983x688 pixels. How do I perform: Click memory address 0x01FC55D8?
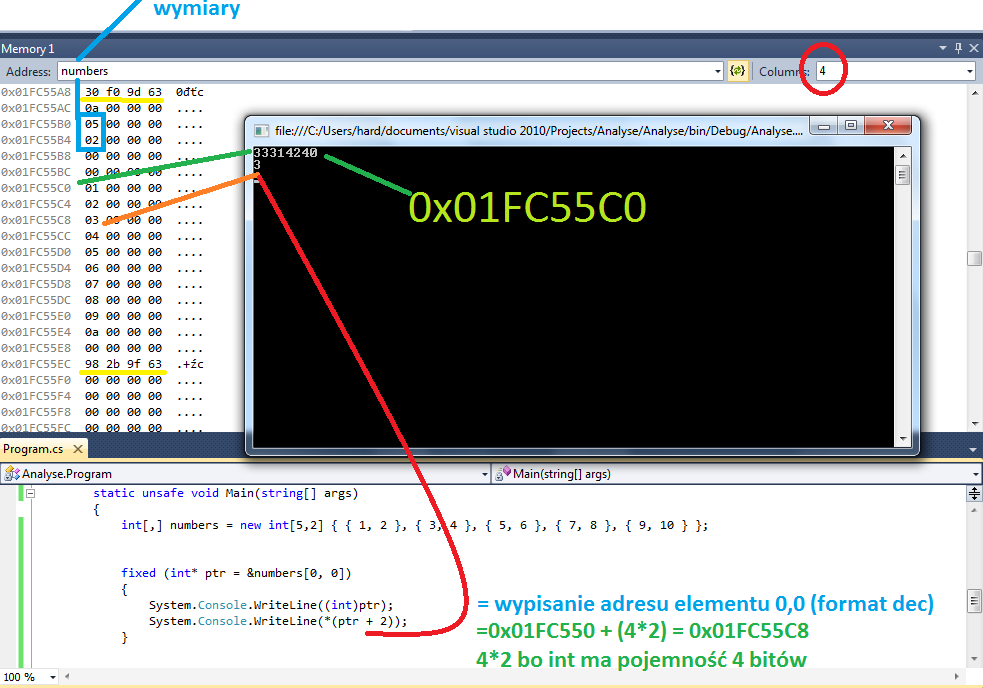36,284
